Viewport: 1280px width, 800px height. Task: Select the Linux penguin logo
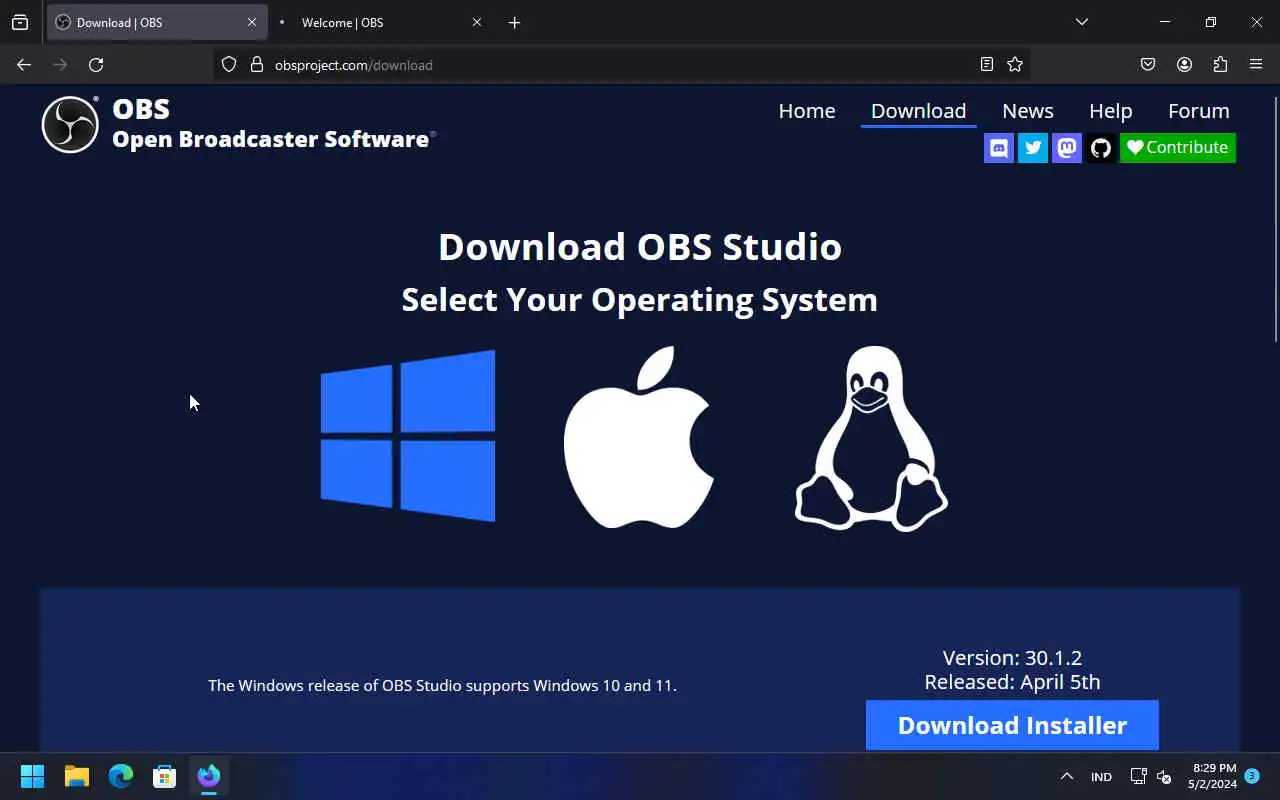tap(871, 438)
